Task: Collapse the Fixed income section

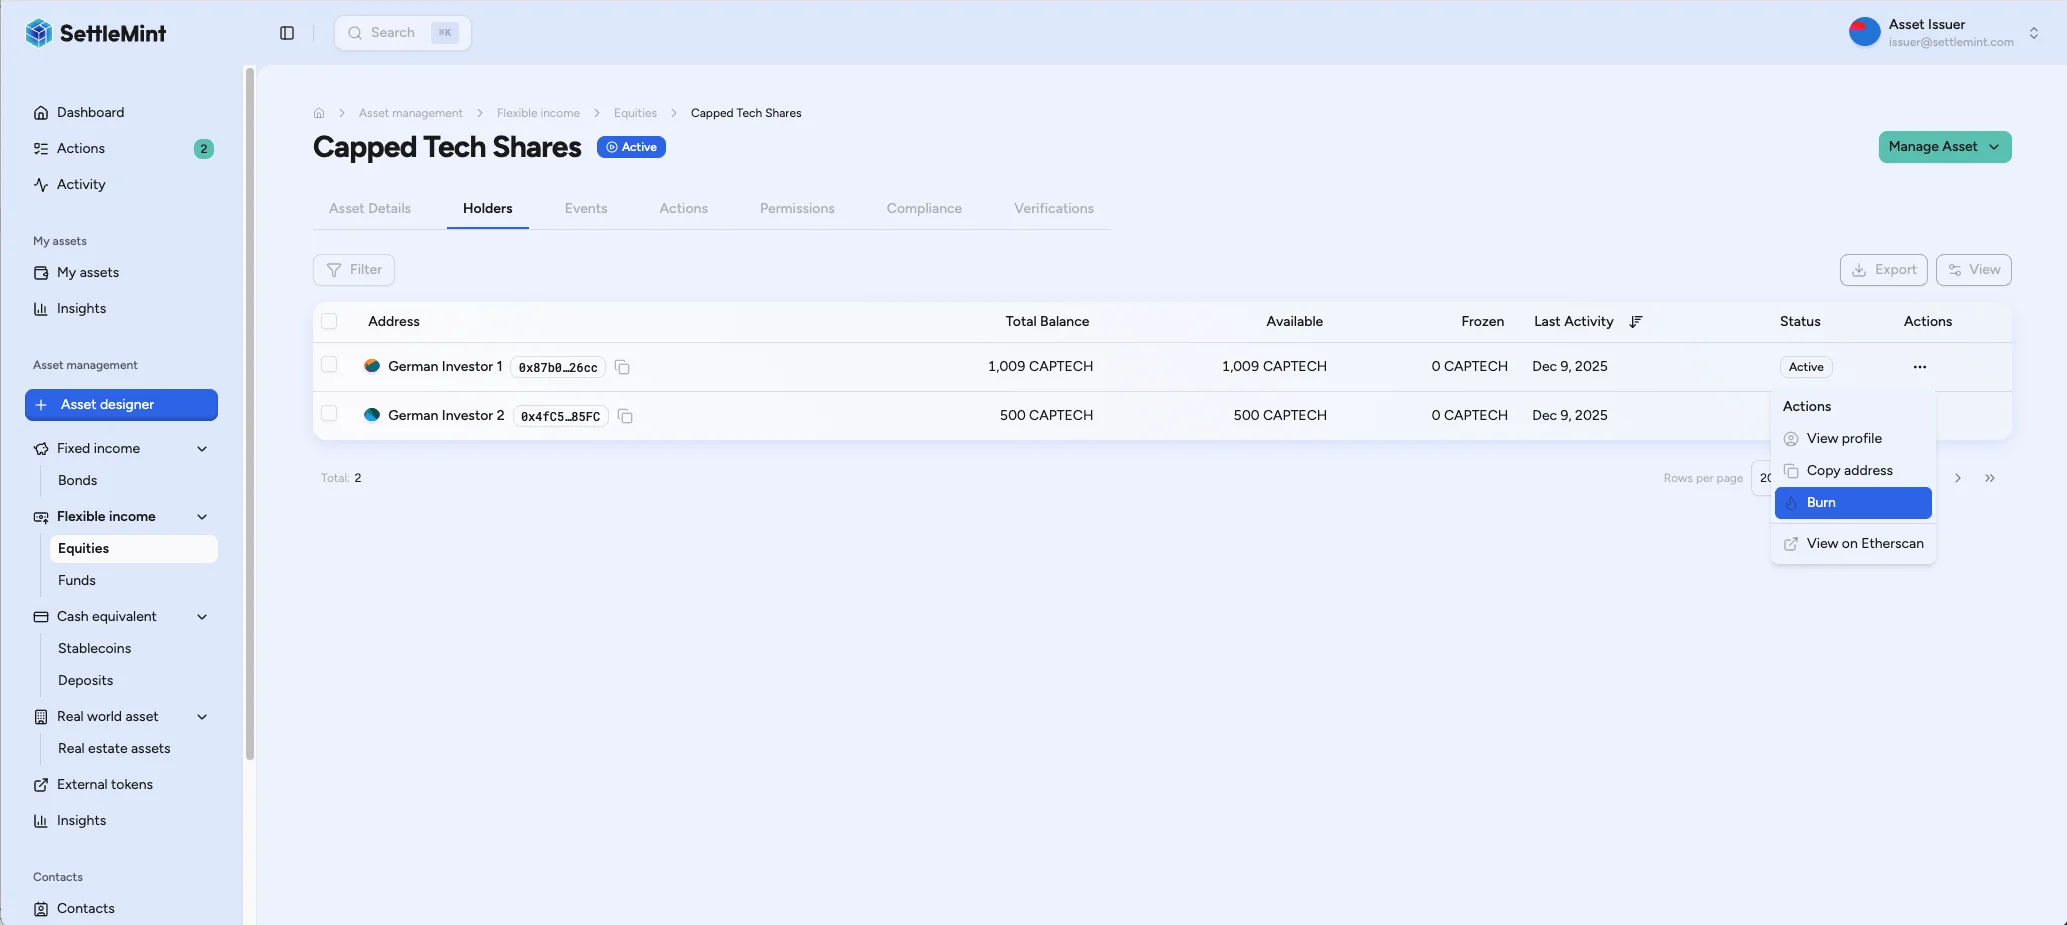Action: (202, 449)
